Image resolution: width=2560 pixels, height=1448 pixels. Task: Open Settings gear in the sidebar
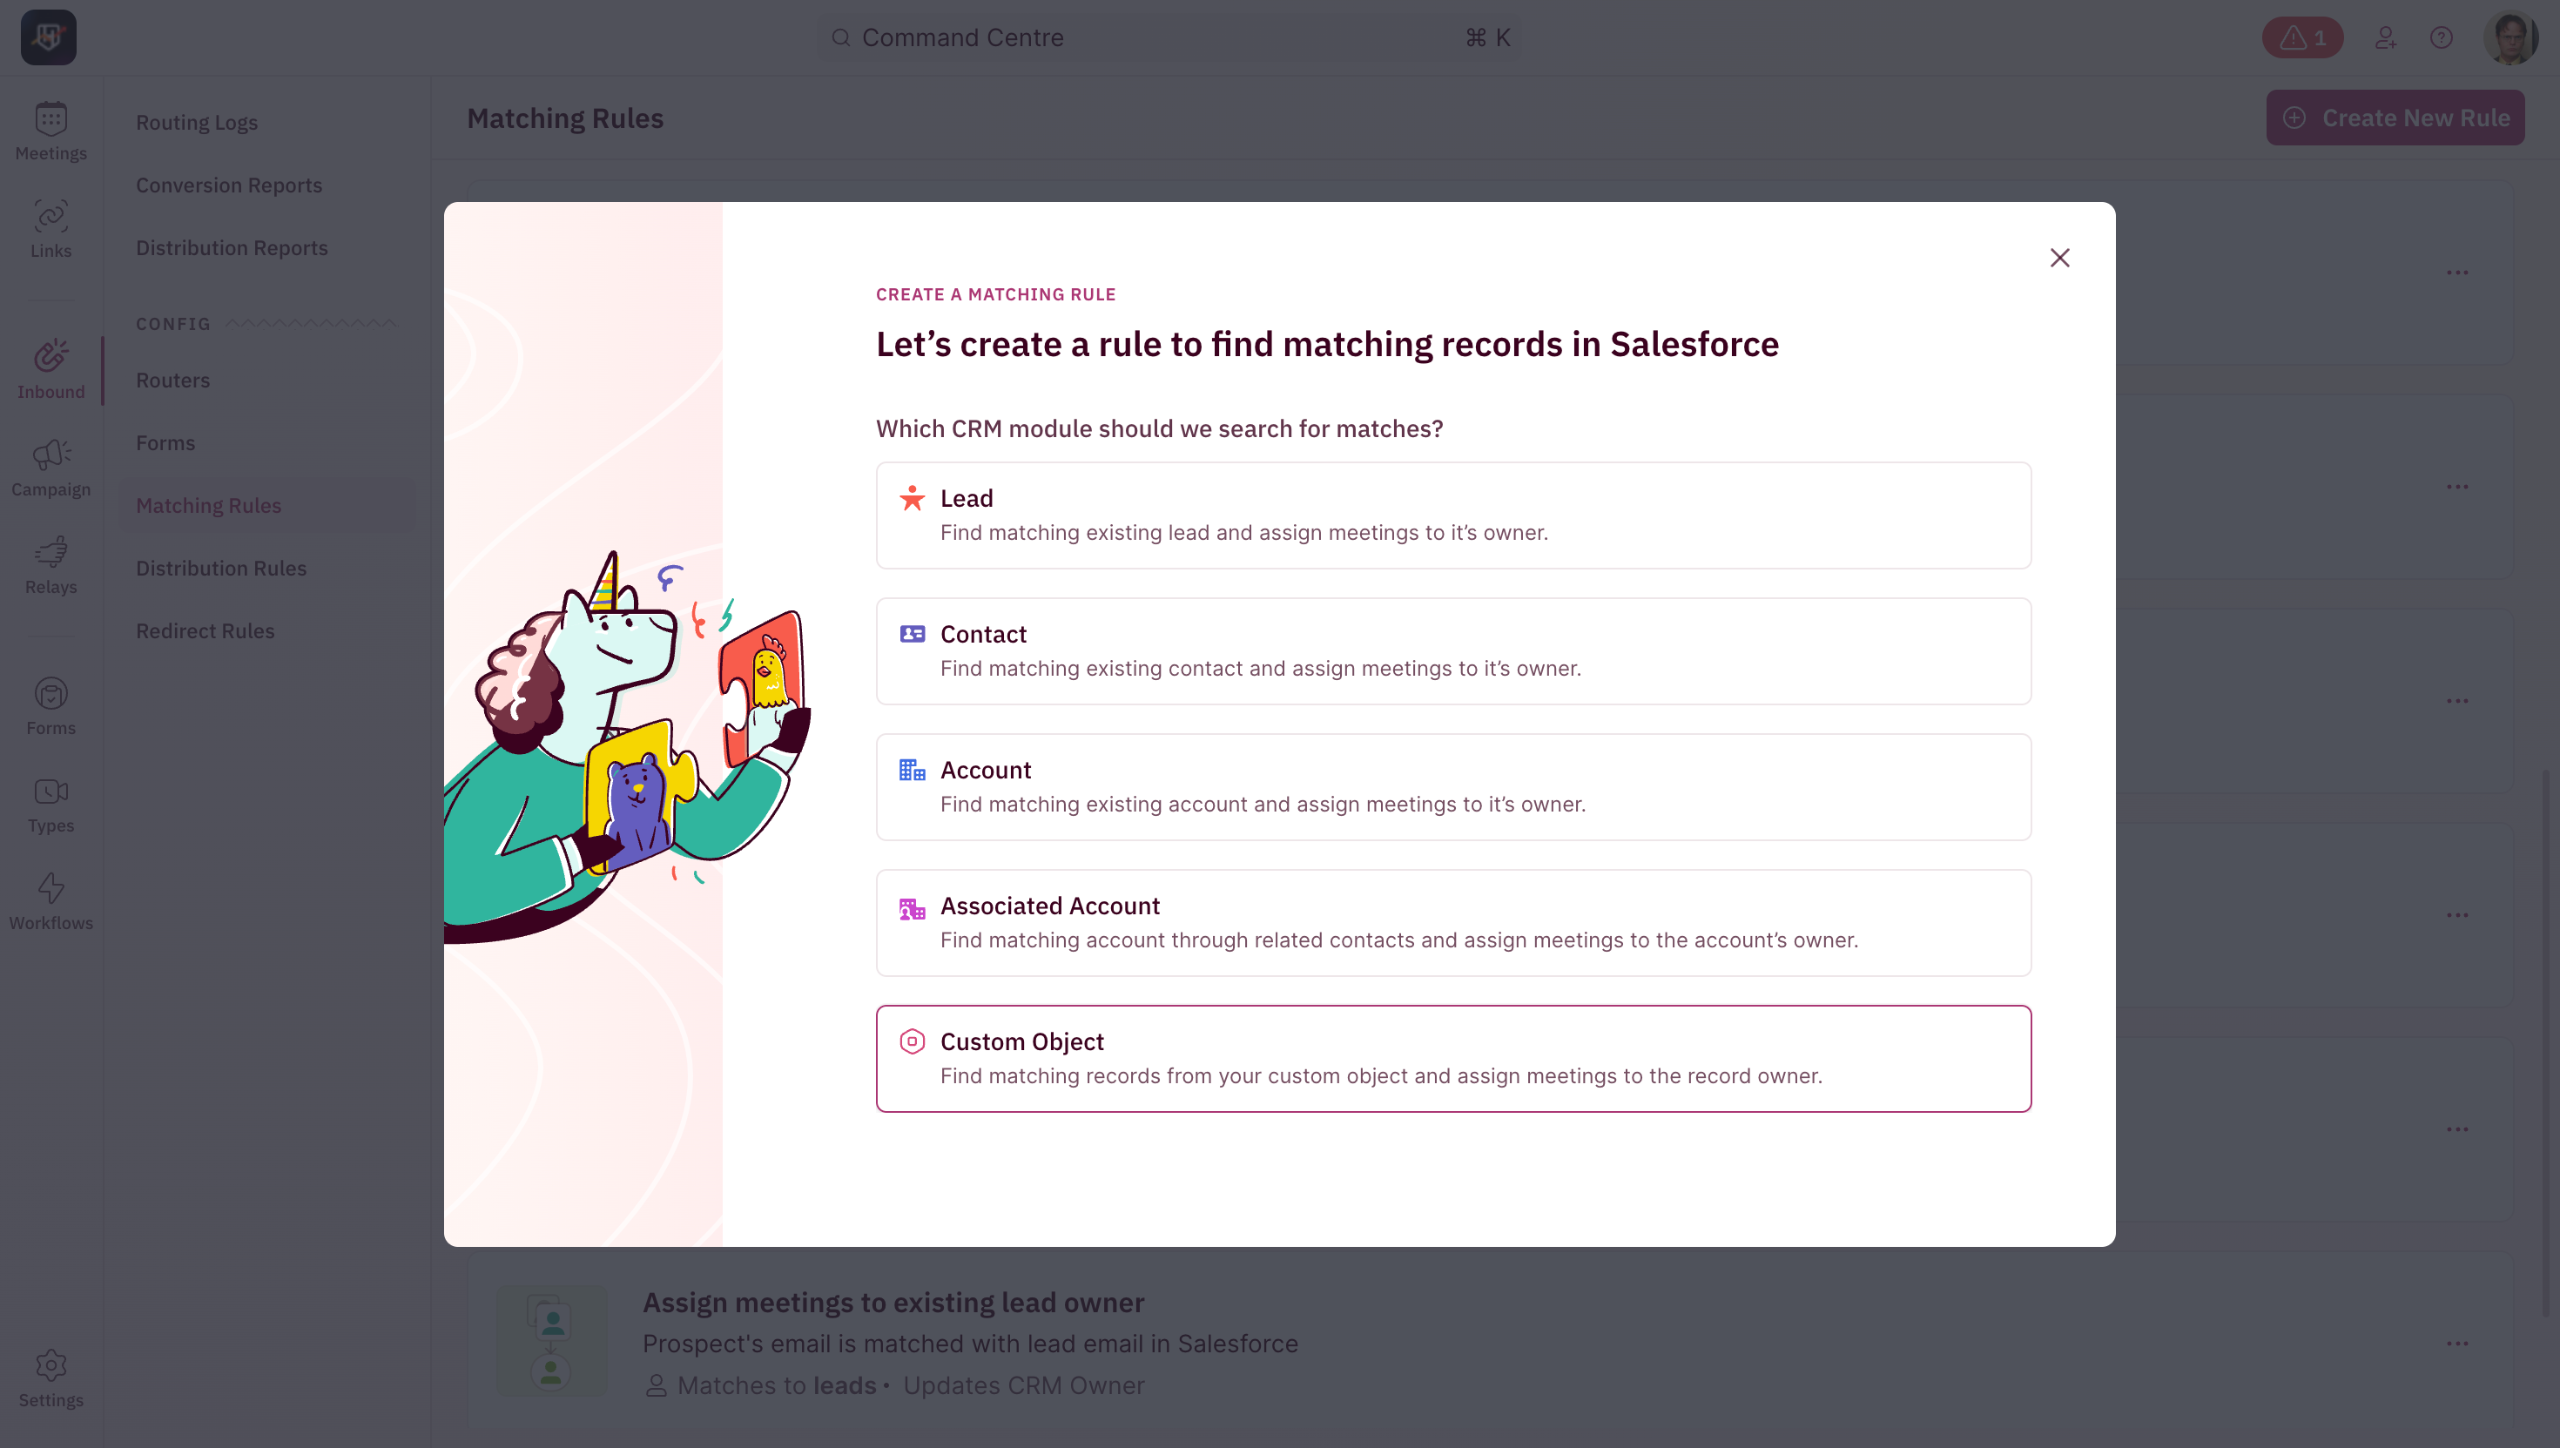coord(51,1378)
